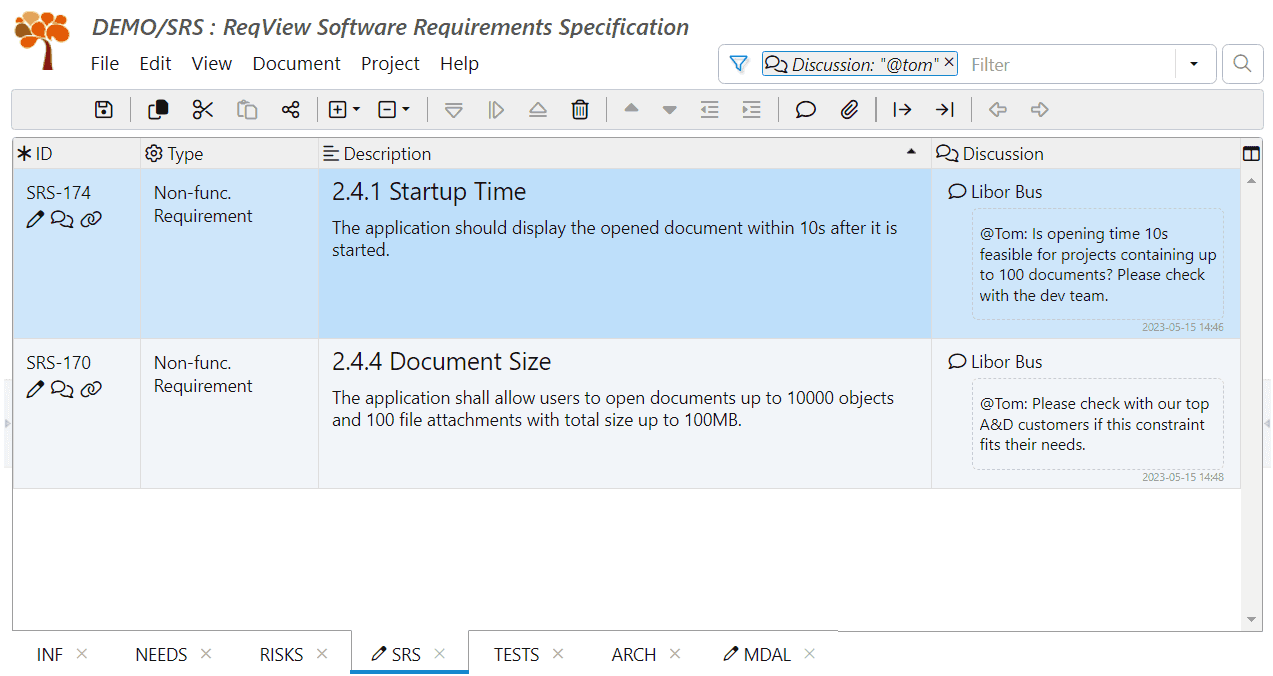Image resolution: width=1273 pixels, height=676 pixels.
Task: Click the links chain icon under SRS-174
Action: click(x=91, y=219)
